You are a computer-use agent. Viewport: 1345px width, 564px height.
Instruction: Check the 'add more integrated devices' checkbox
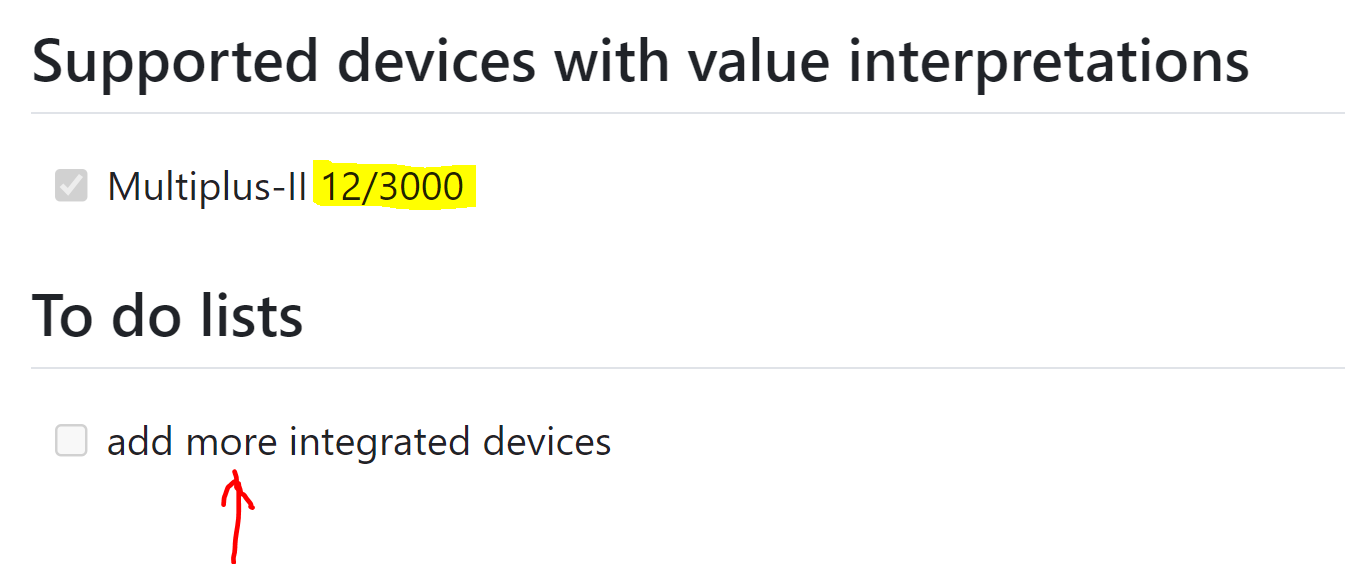pos(71,440)
